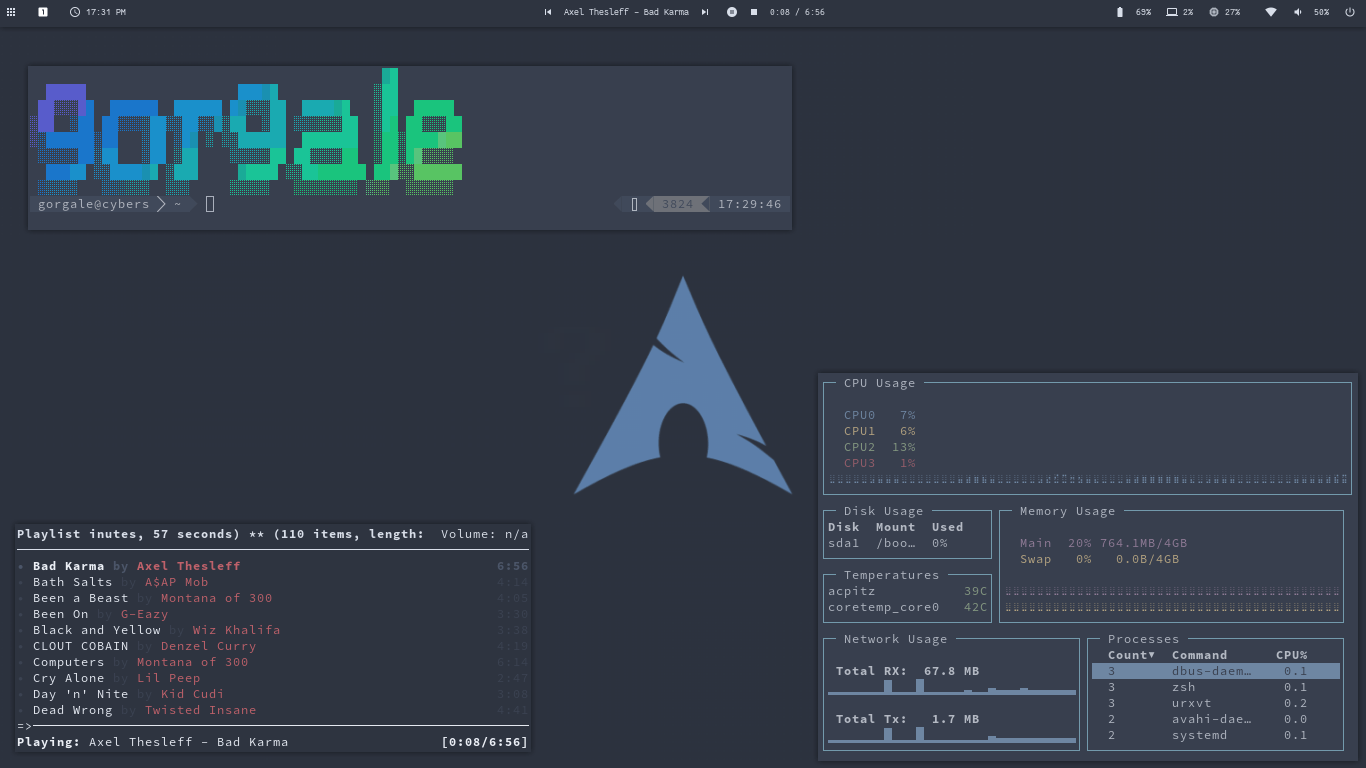Open the app grid launcher icon
Image resolution: width=1366 pixels, height=768 pixels.
(11, 12)
